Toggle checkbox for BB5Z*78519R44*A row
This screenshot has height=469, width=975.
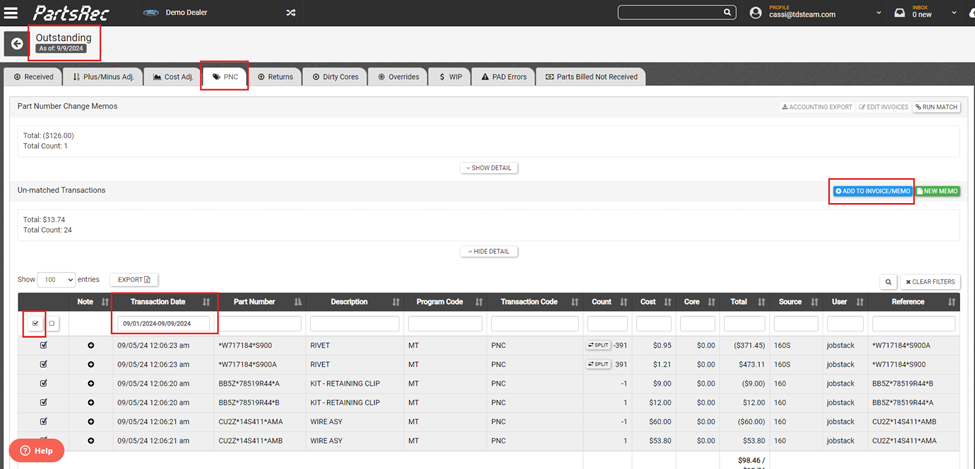44,383
